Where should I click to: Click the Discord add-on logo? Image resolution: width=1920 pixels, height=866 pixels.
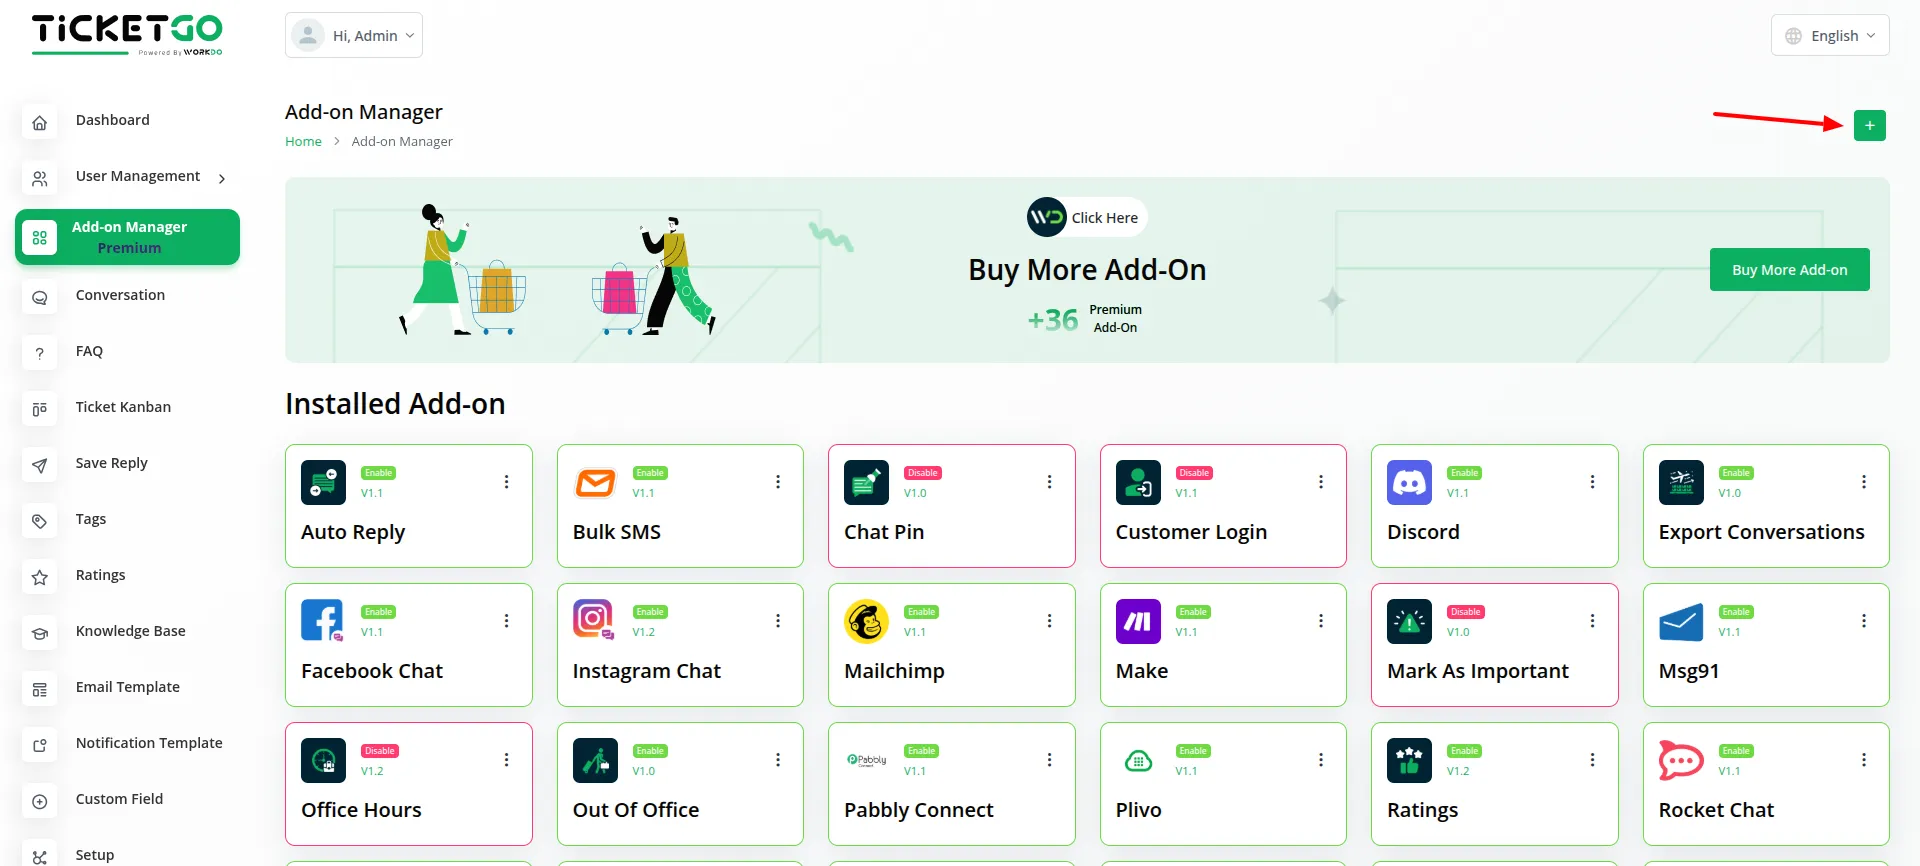click(x=1408, y=482)
